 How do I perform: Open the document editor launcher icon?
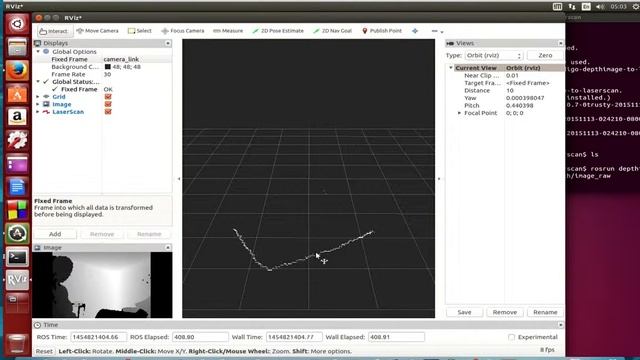tap(17, 187)
